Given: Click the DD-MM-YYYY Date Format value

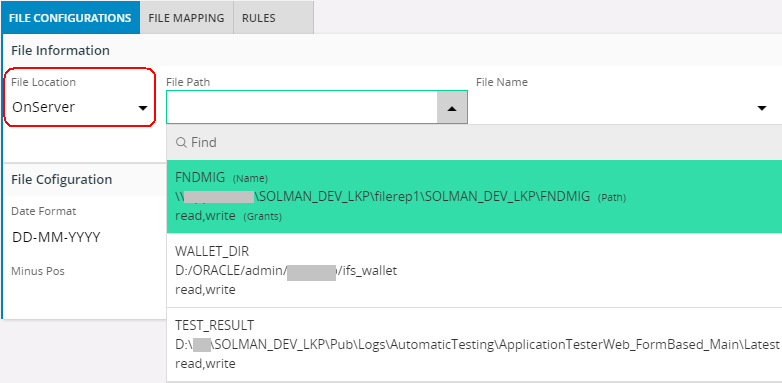Looking at the screenshot, I should coord(56,237).
